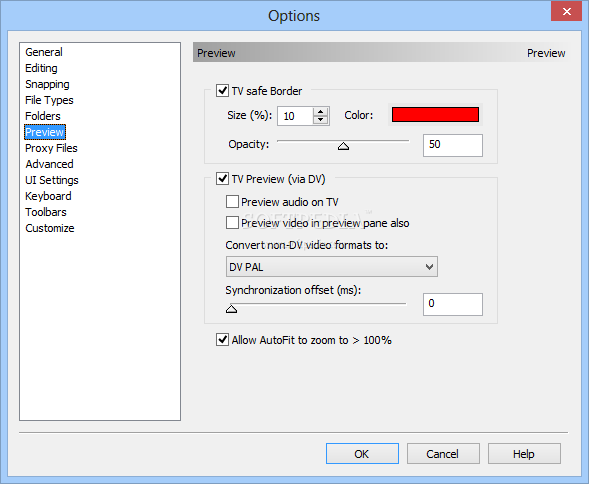Click the Synchronization offset slider handle
The image size is (589, 484).
(x=231, y=309)
